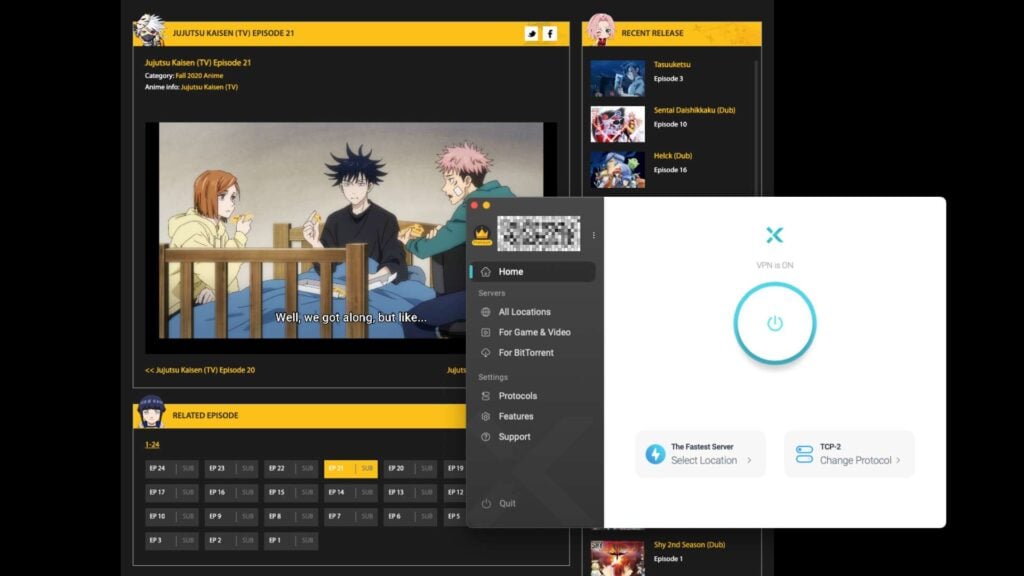
Task: Open episode EP 8
Action: click(x=291, y=517)
